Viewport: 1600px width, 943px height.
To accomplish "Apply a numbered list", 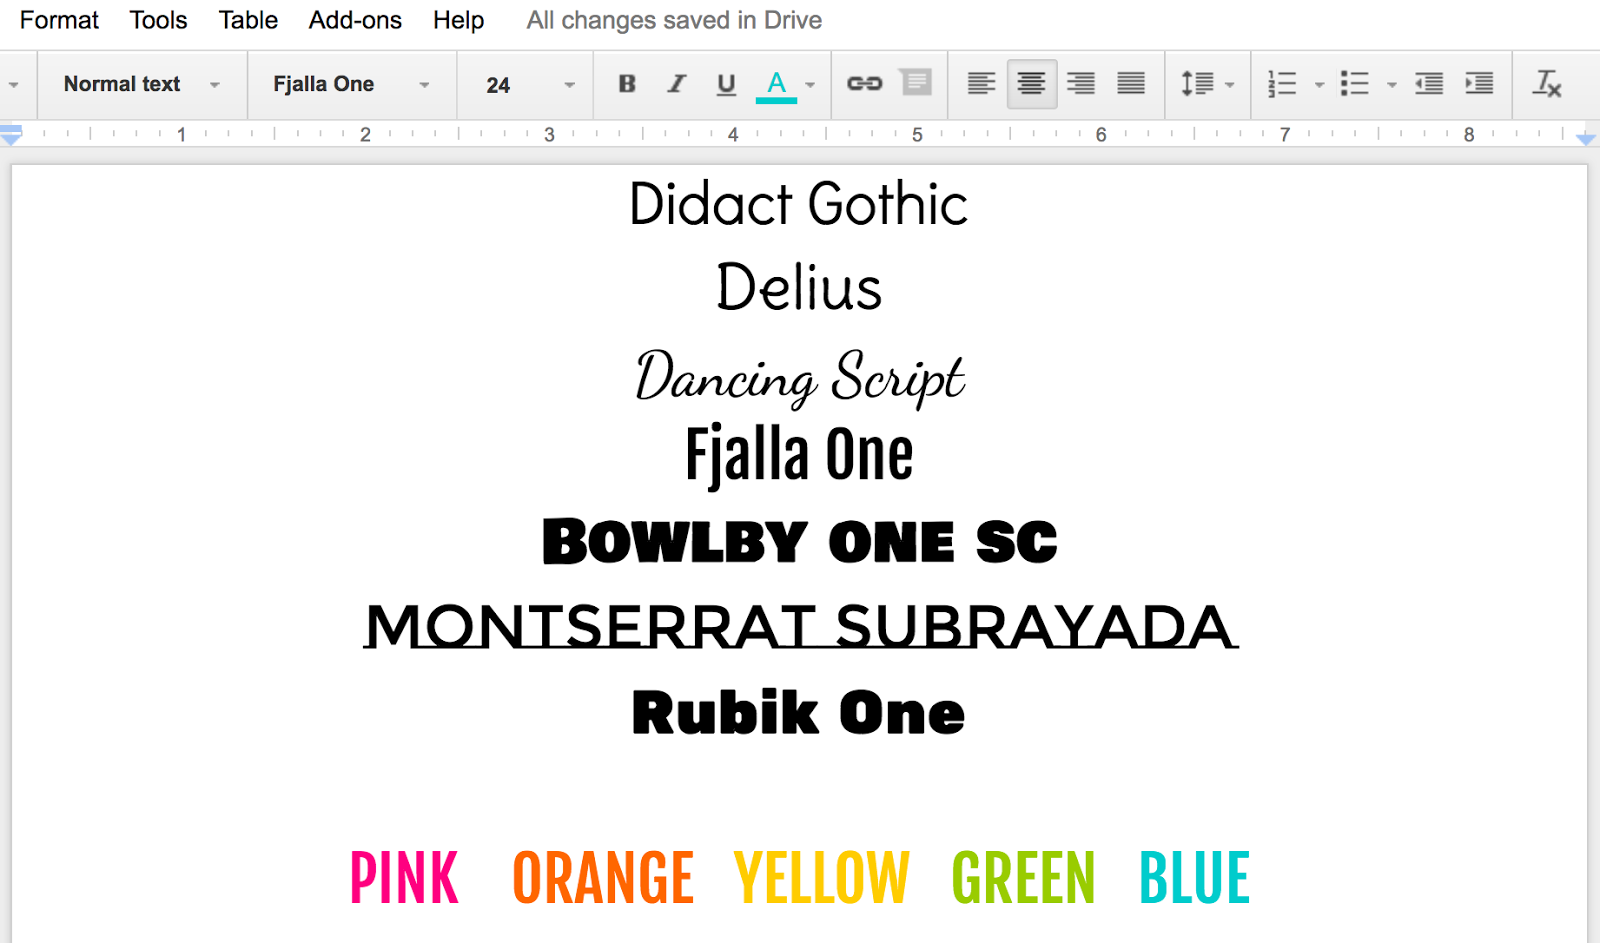I will [1281, 84].
